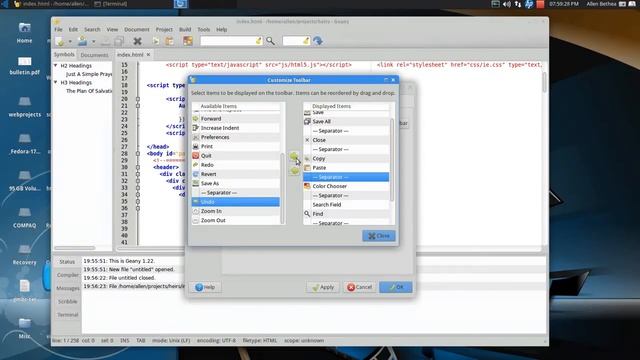Select Color Chooser in Displayed Items
The width and height of the screenshot is (640, 360).
pos(346,186)
